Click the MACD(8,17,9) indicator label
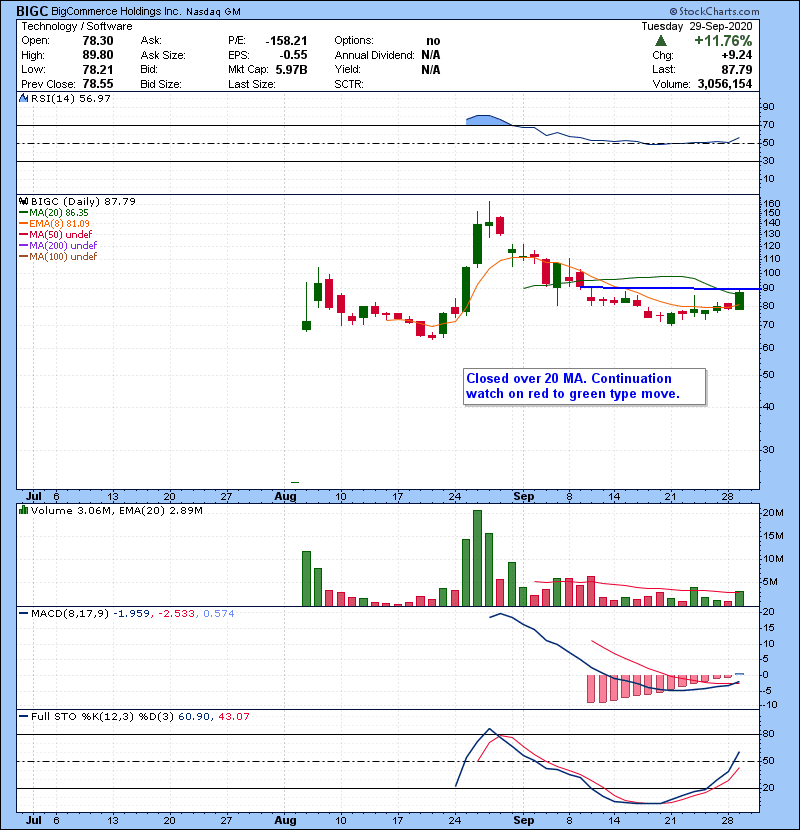Screen dimensions: 800x830 pos(70,614)
